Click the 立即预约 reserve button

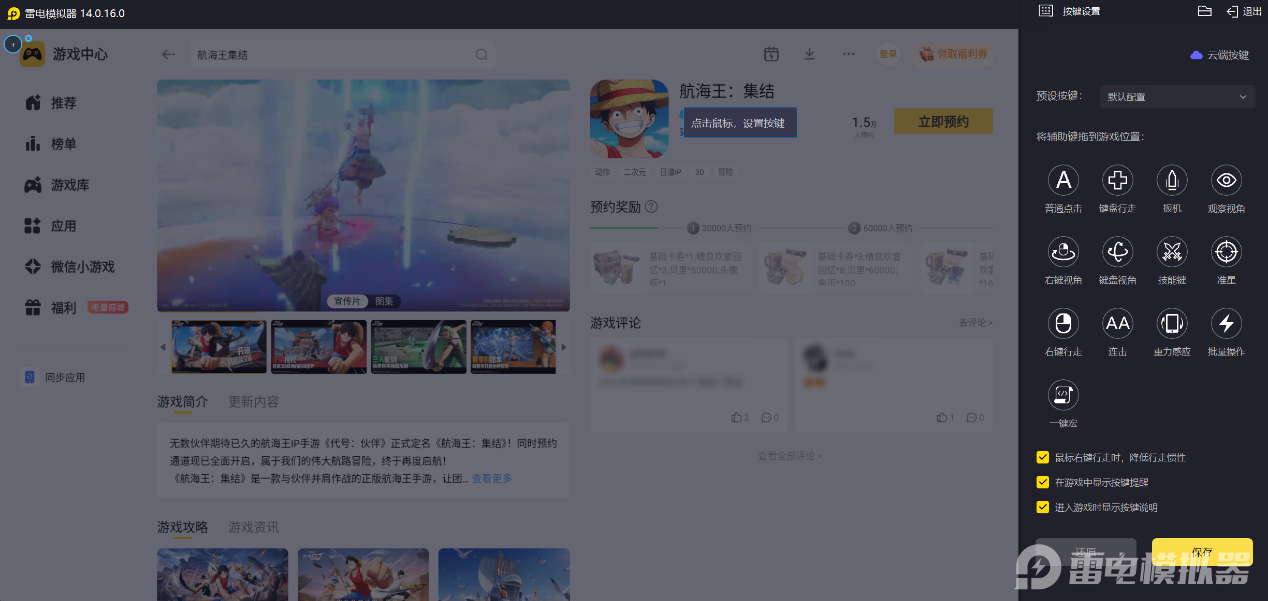click(x=943, y=121)
